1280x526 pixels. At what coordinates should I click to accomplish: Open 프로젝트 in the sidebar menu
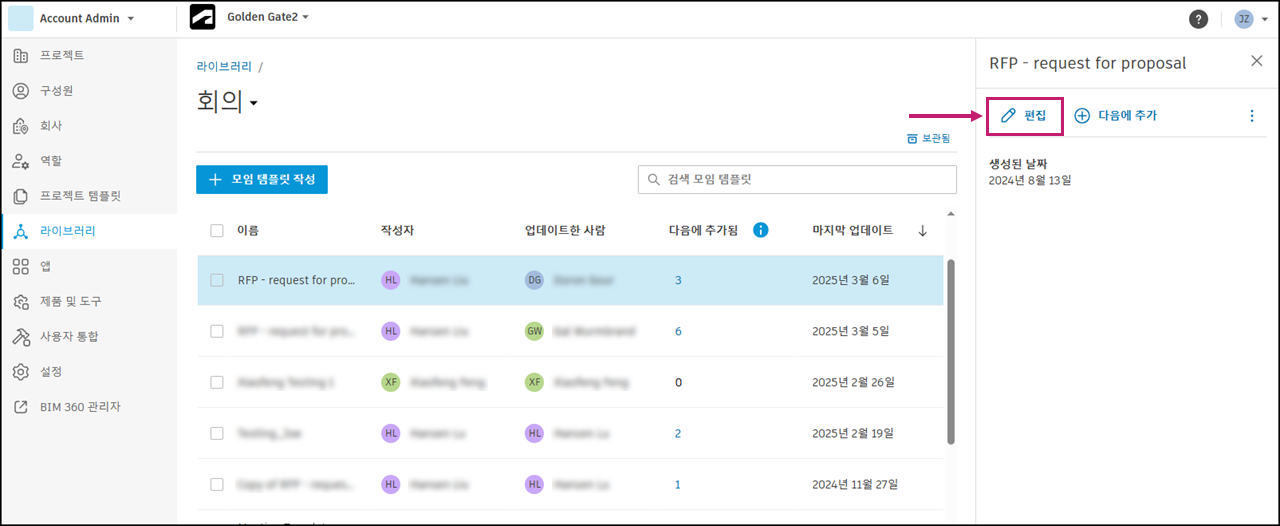[x=62, y=55]
